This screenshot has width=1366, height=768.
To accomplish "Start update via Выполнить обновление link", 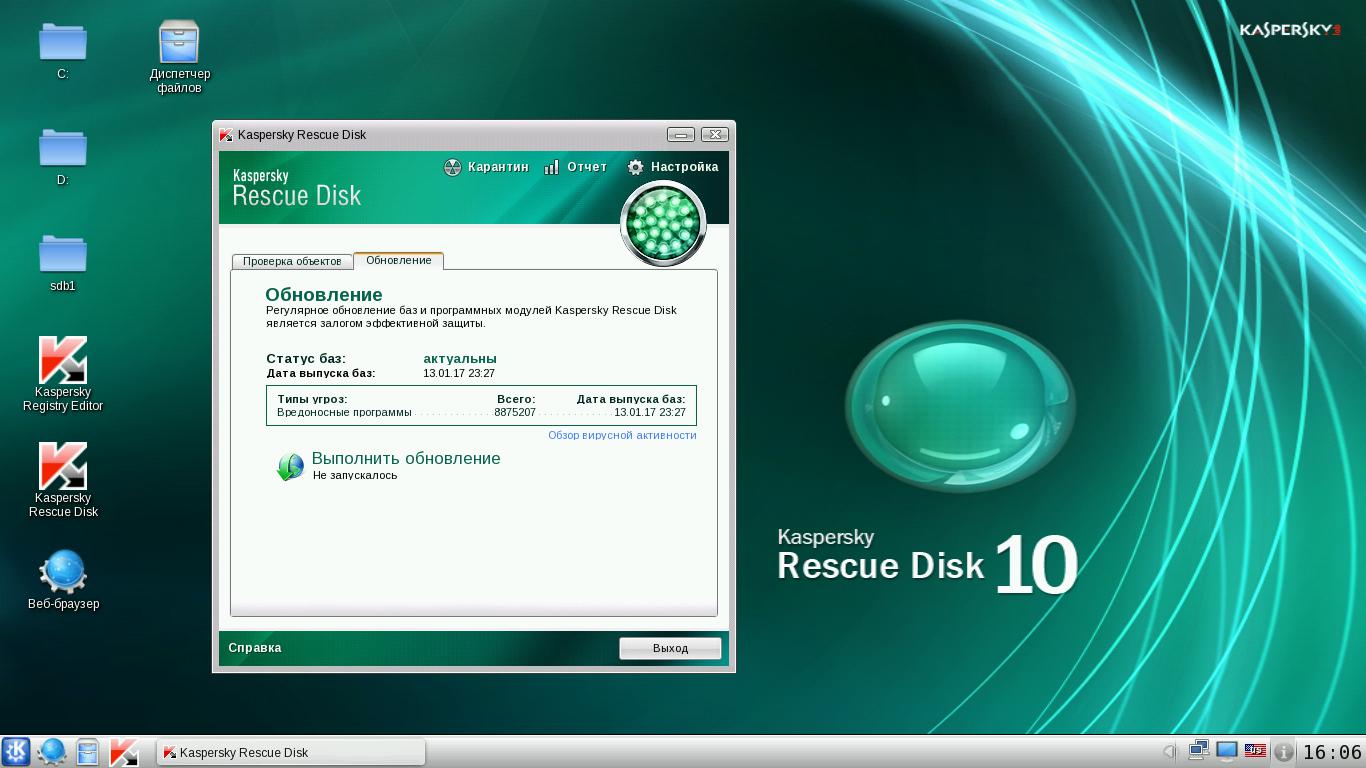I will coord(406,458).
